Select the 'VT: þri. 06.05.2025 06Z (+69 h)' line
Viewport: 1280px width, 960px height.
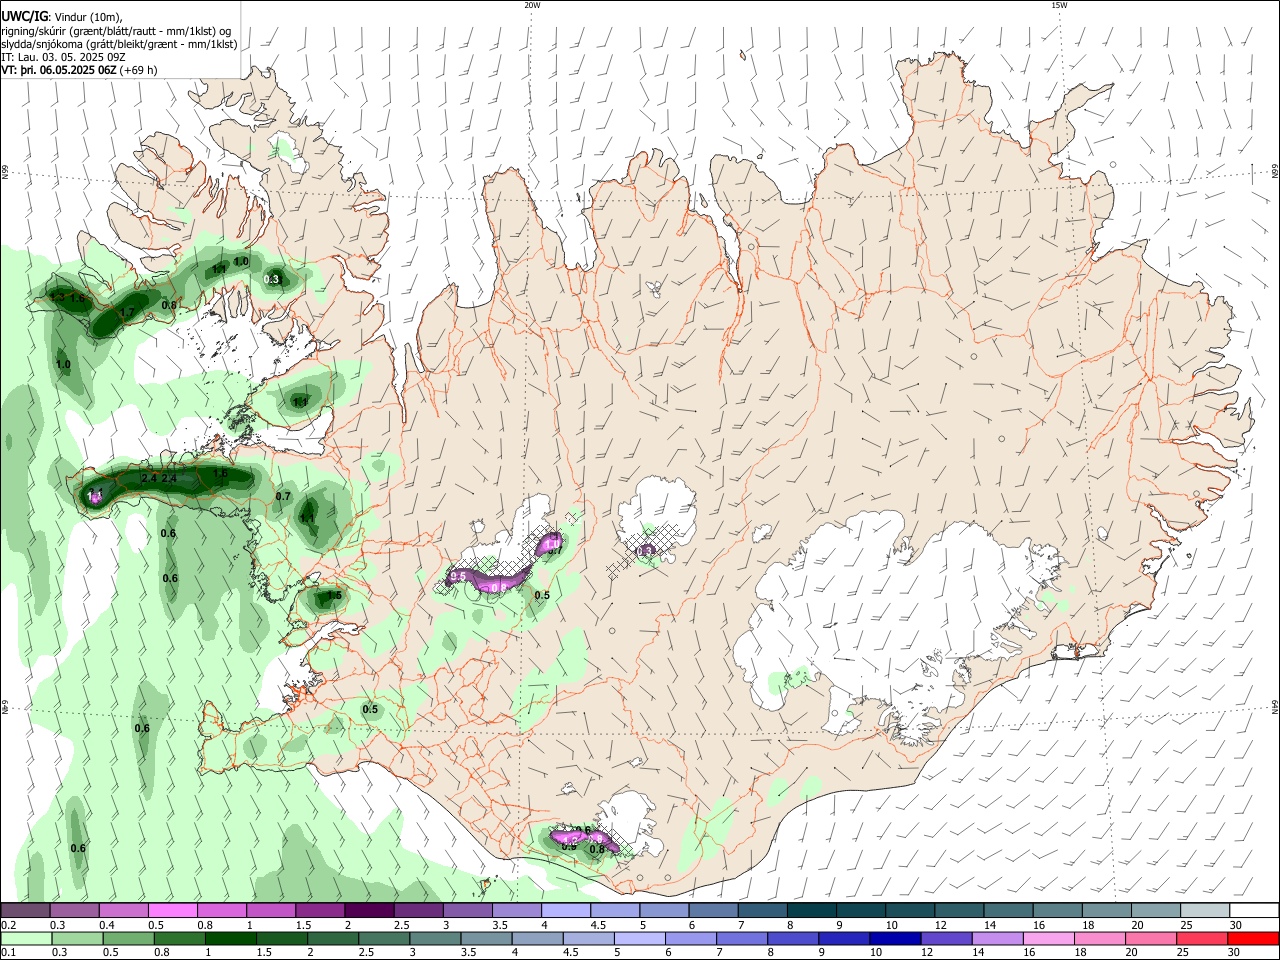(x=79, y=70)
